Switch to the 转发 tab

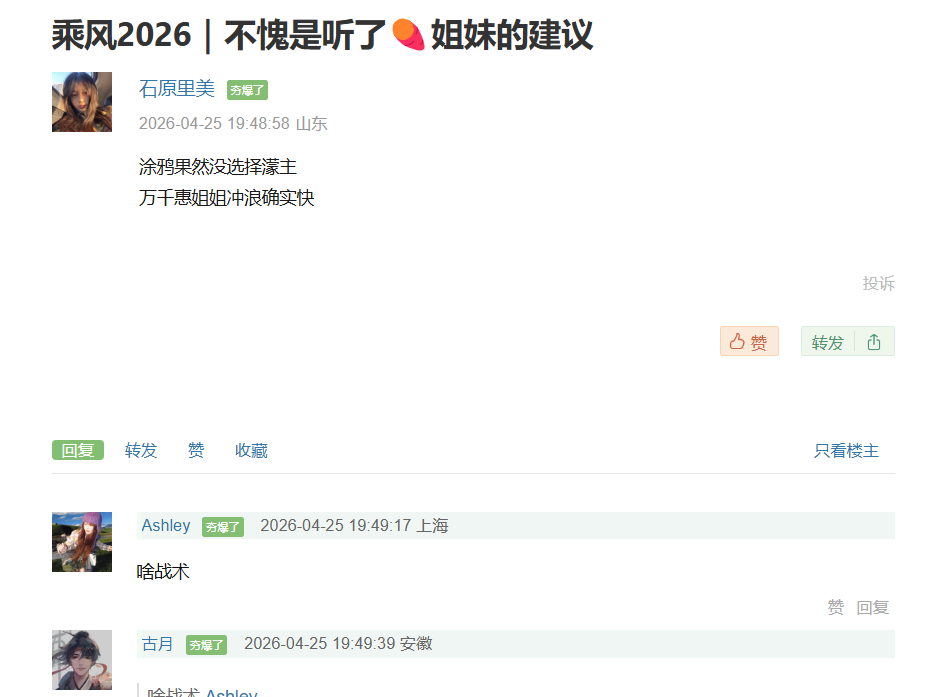click(x=141, y=450)
